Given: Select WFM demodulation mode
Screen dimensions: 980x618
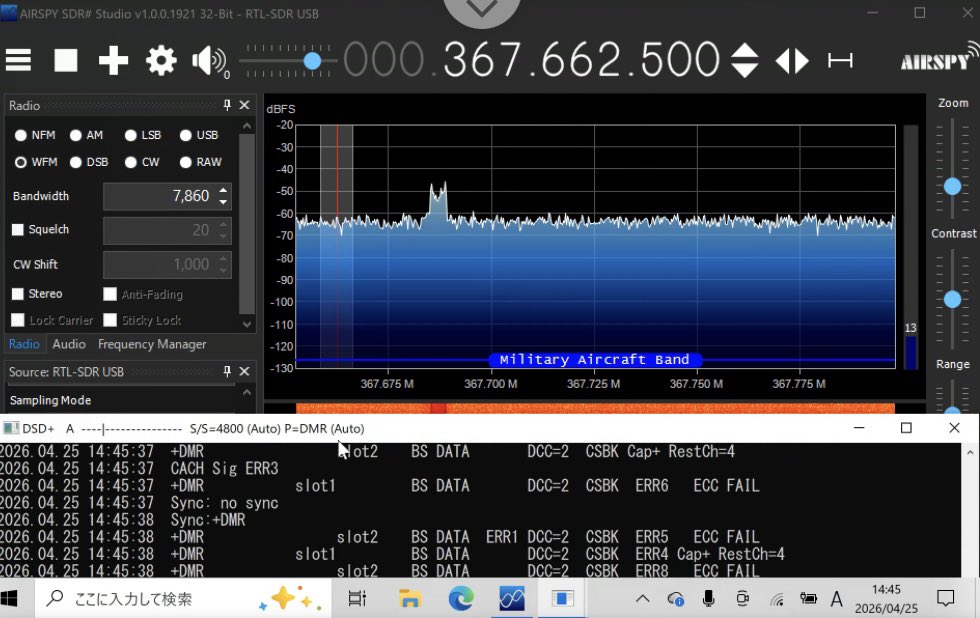Looking at the screenshot, I should point(21,162).
